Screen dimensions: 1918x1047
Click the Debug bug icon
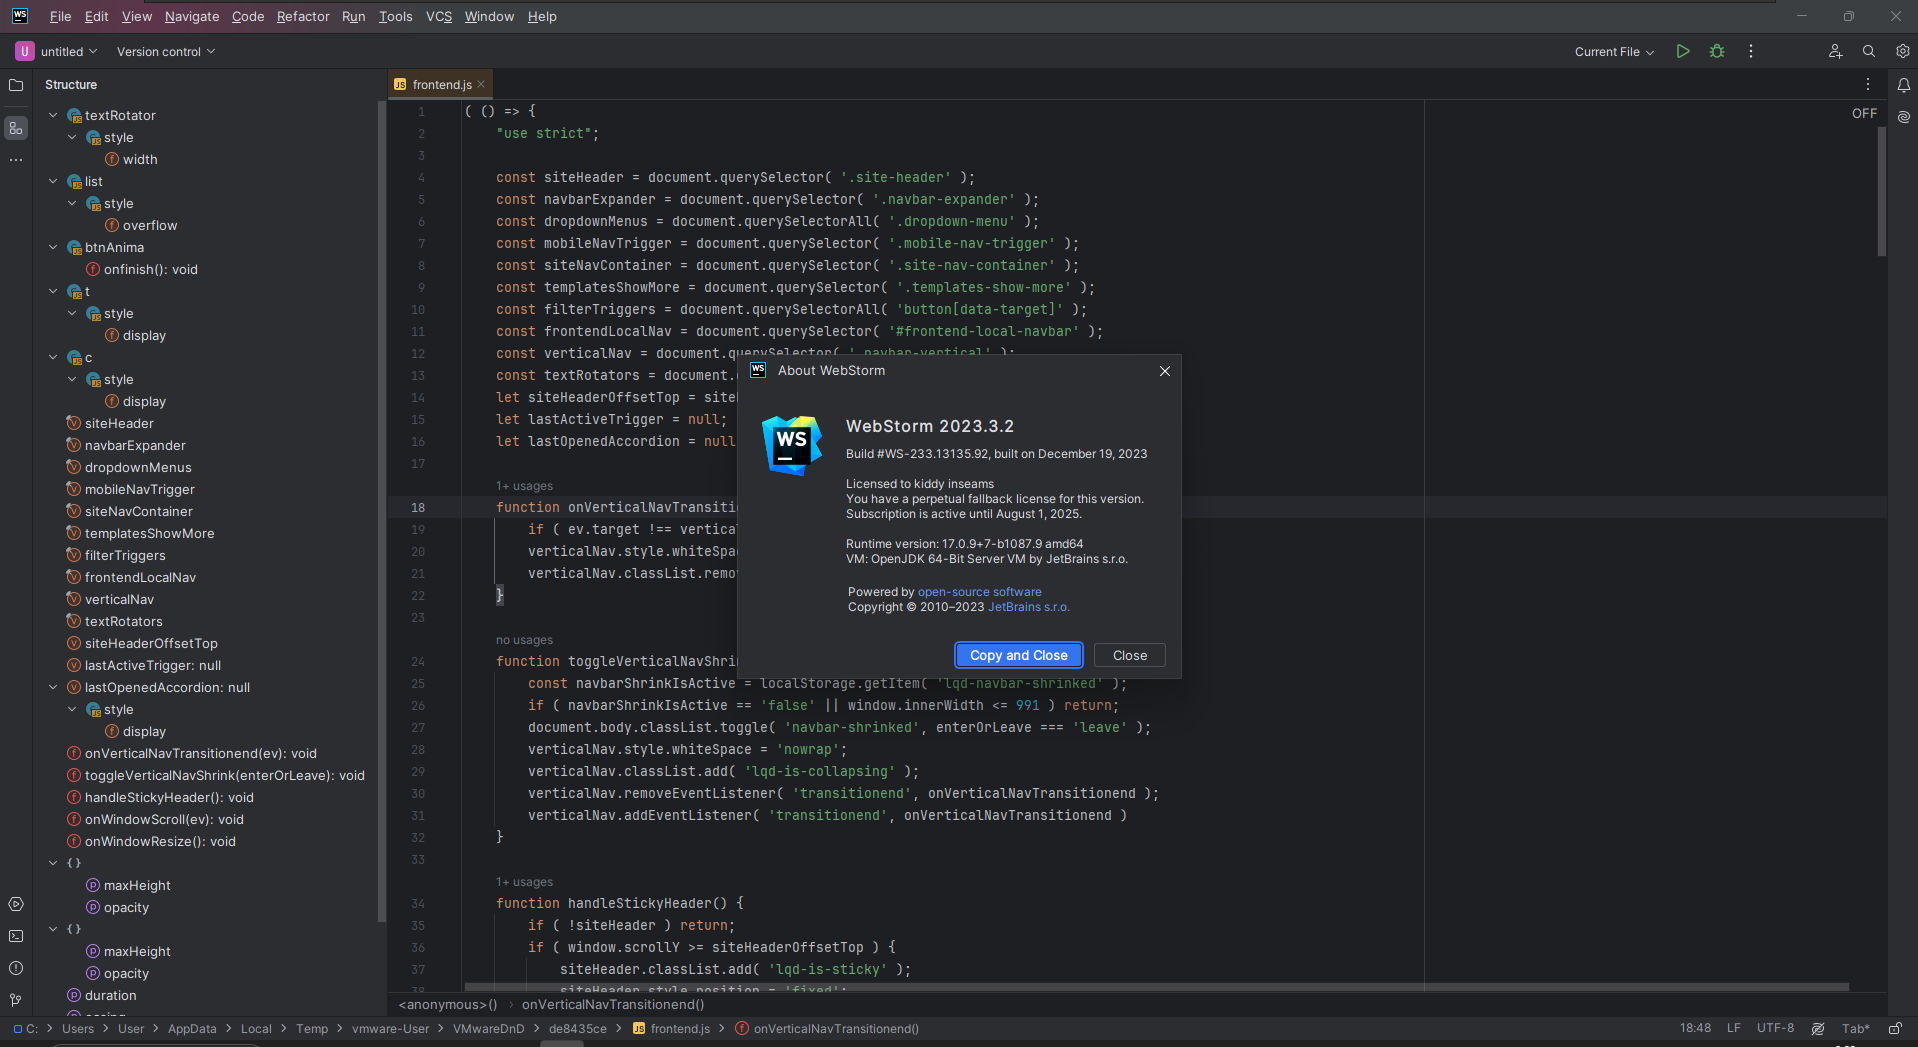coord(1717,52)
